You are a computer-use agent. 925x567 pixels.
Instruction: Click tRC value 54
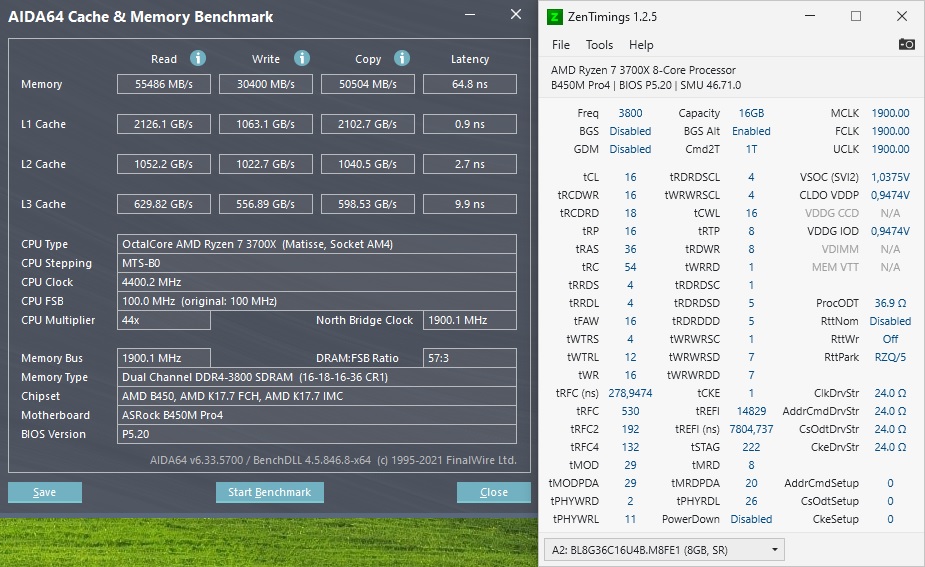630,267
